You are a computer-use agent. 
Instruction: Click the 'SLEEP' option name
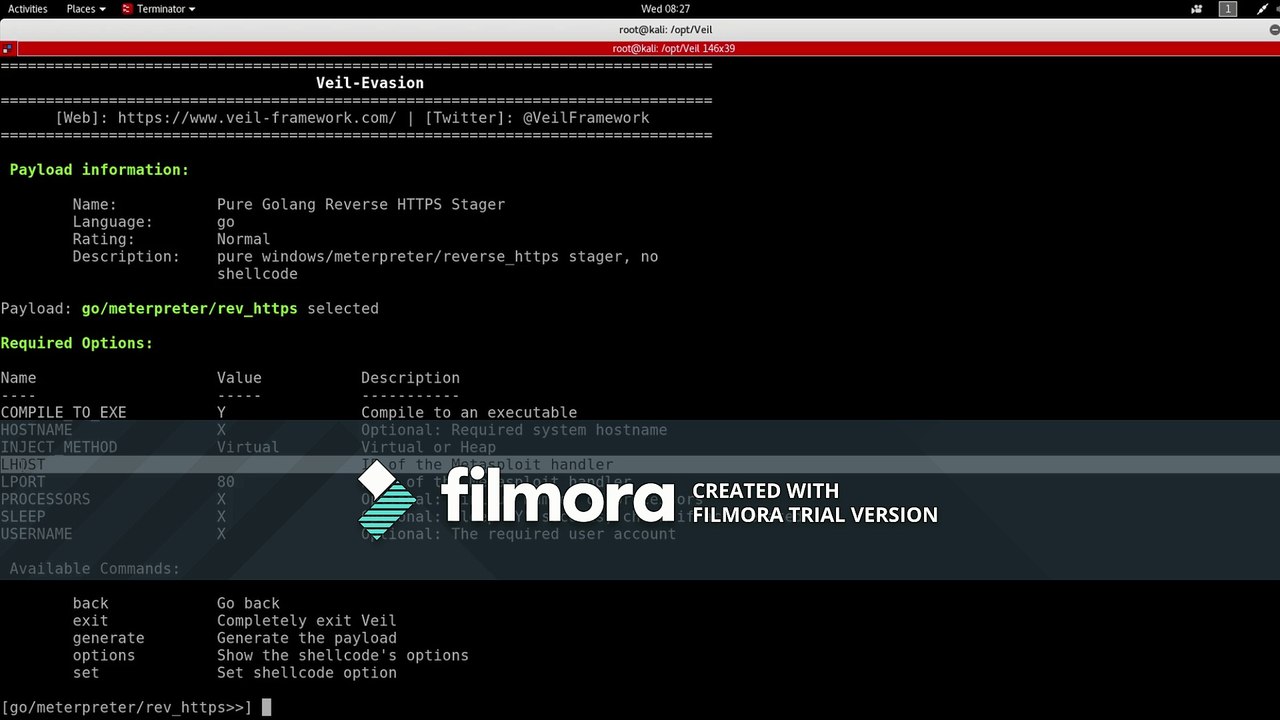(x=23, y=517)
